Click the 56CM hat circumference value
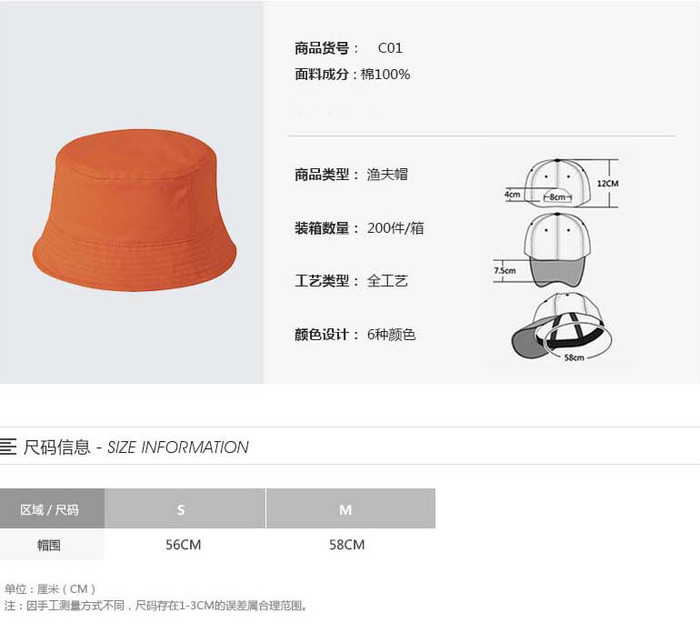 tap(183, 545)
